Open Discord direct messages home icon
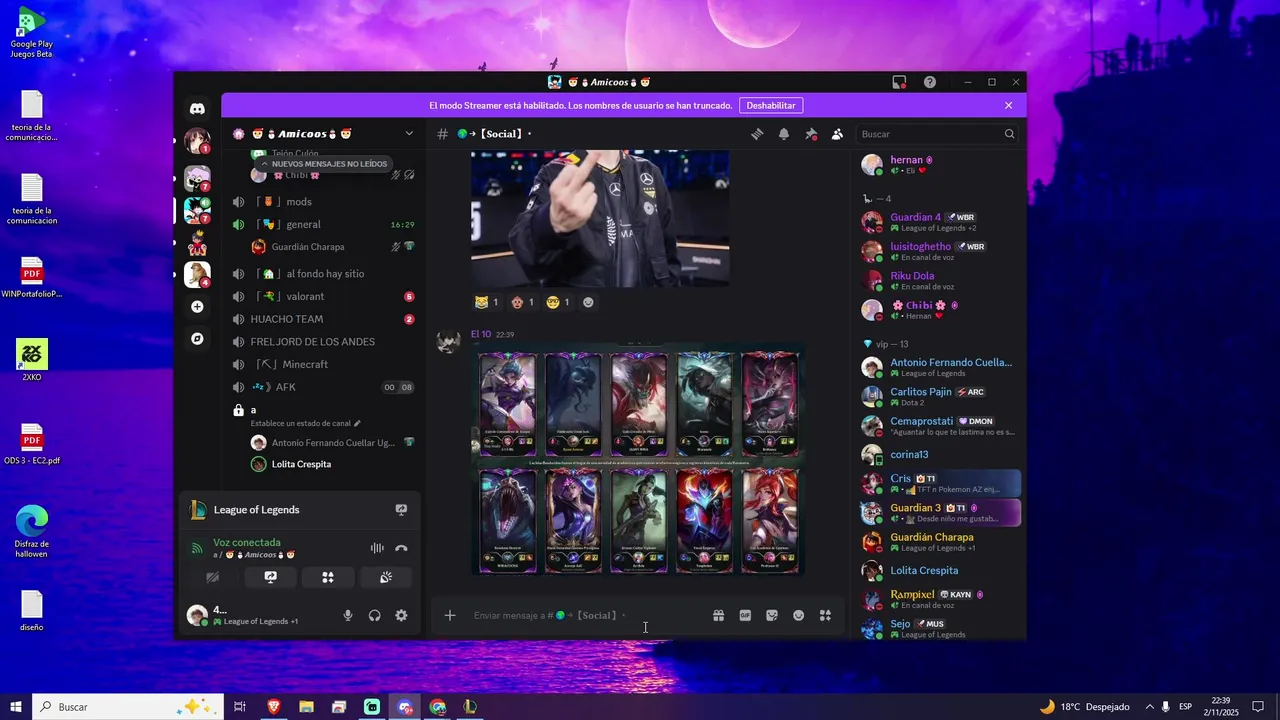 coord(197,108)
